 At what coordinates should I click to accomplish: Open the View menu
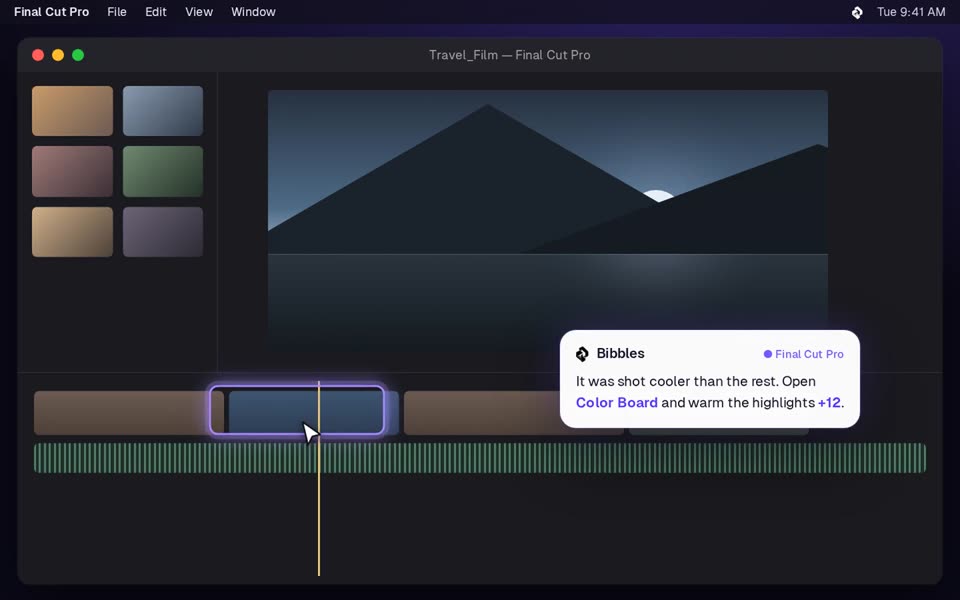(x=199, y=12)
